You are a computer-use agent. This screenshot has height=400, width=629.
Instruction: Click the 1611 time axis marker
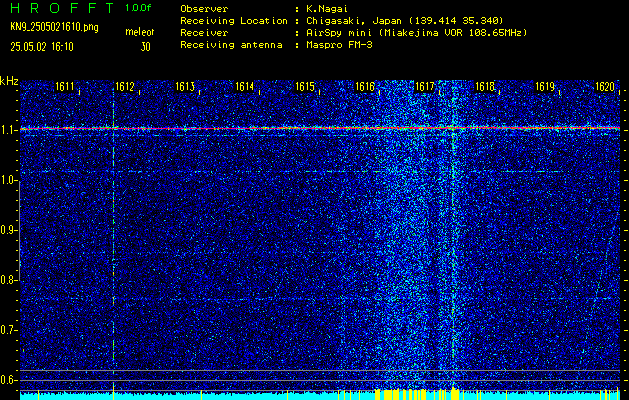coord(65,86)
